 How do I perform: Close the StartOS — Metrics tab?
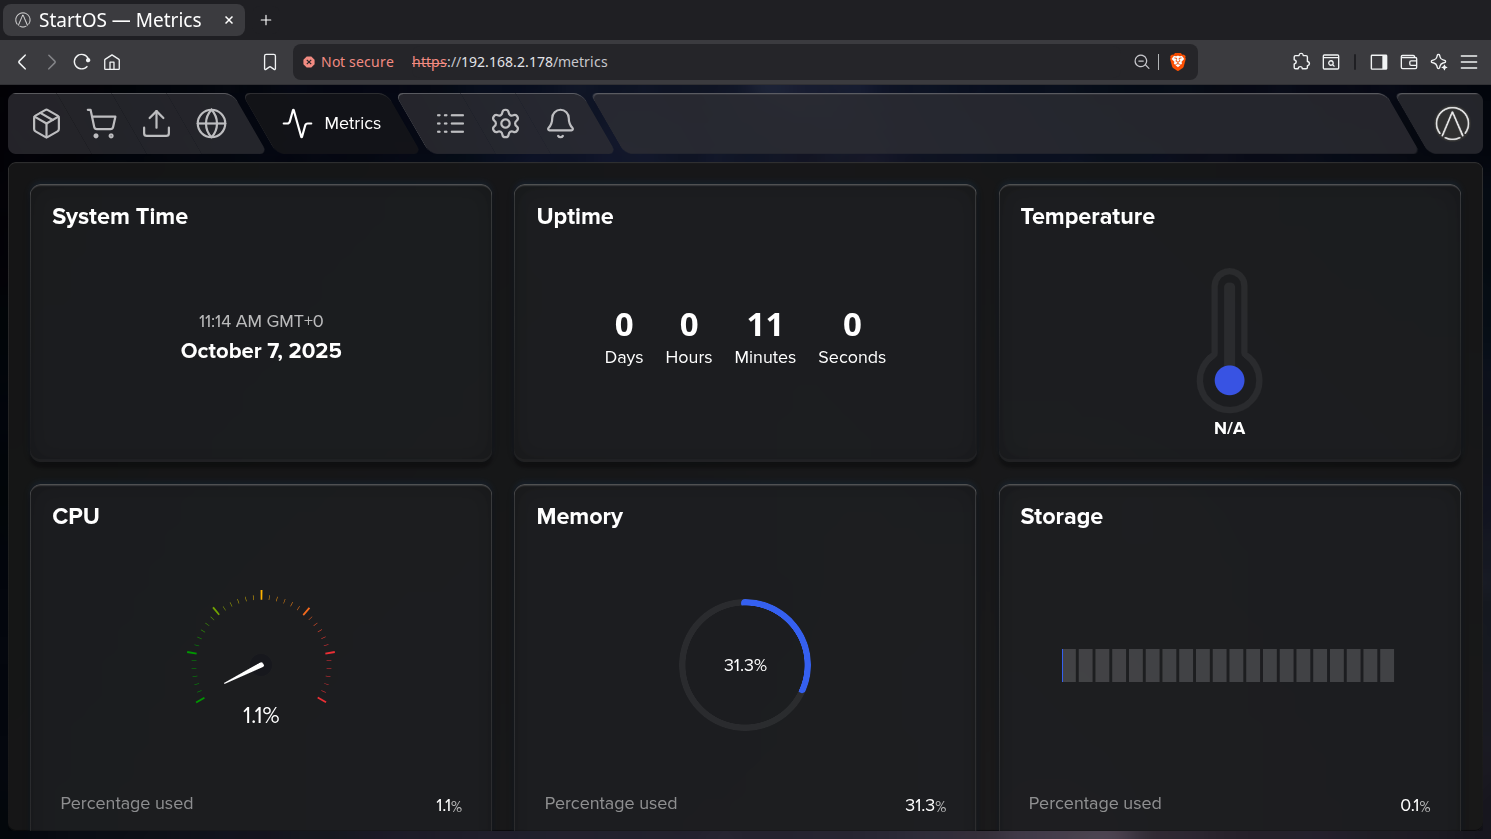[x=229, y=20]
